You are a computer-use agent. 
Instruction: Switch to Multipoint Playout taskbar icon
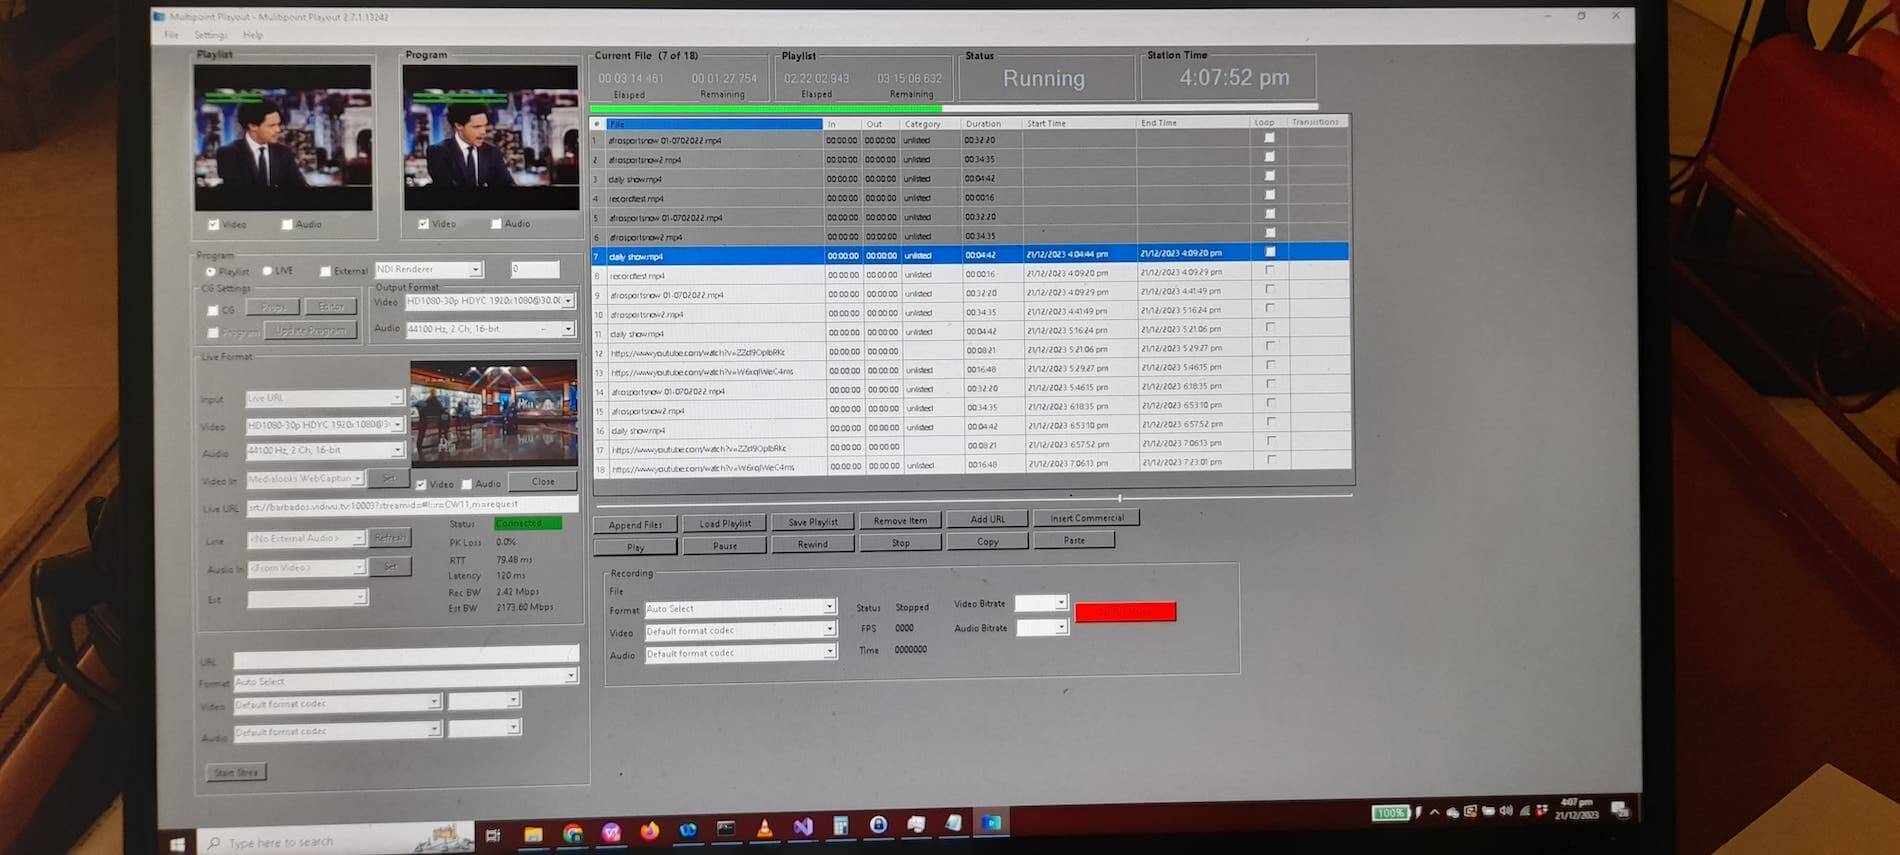(991, 822)
